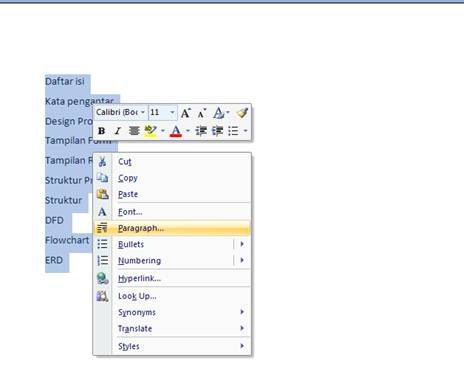Click the Font letter A icon
464x375 pixels.
[x=102, y=212]
